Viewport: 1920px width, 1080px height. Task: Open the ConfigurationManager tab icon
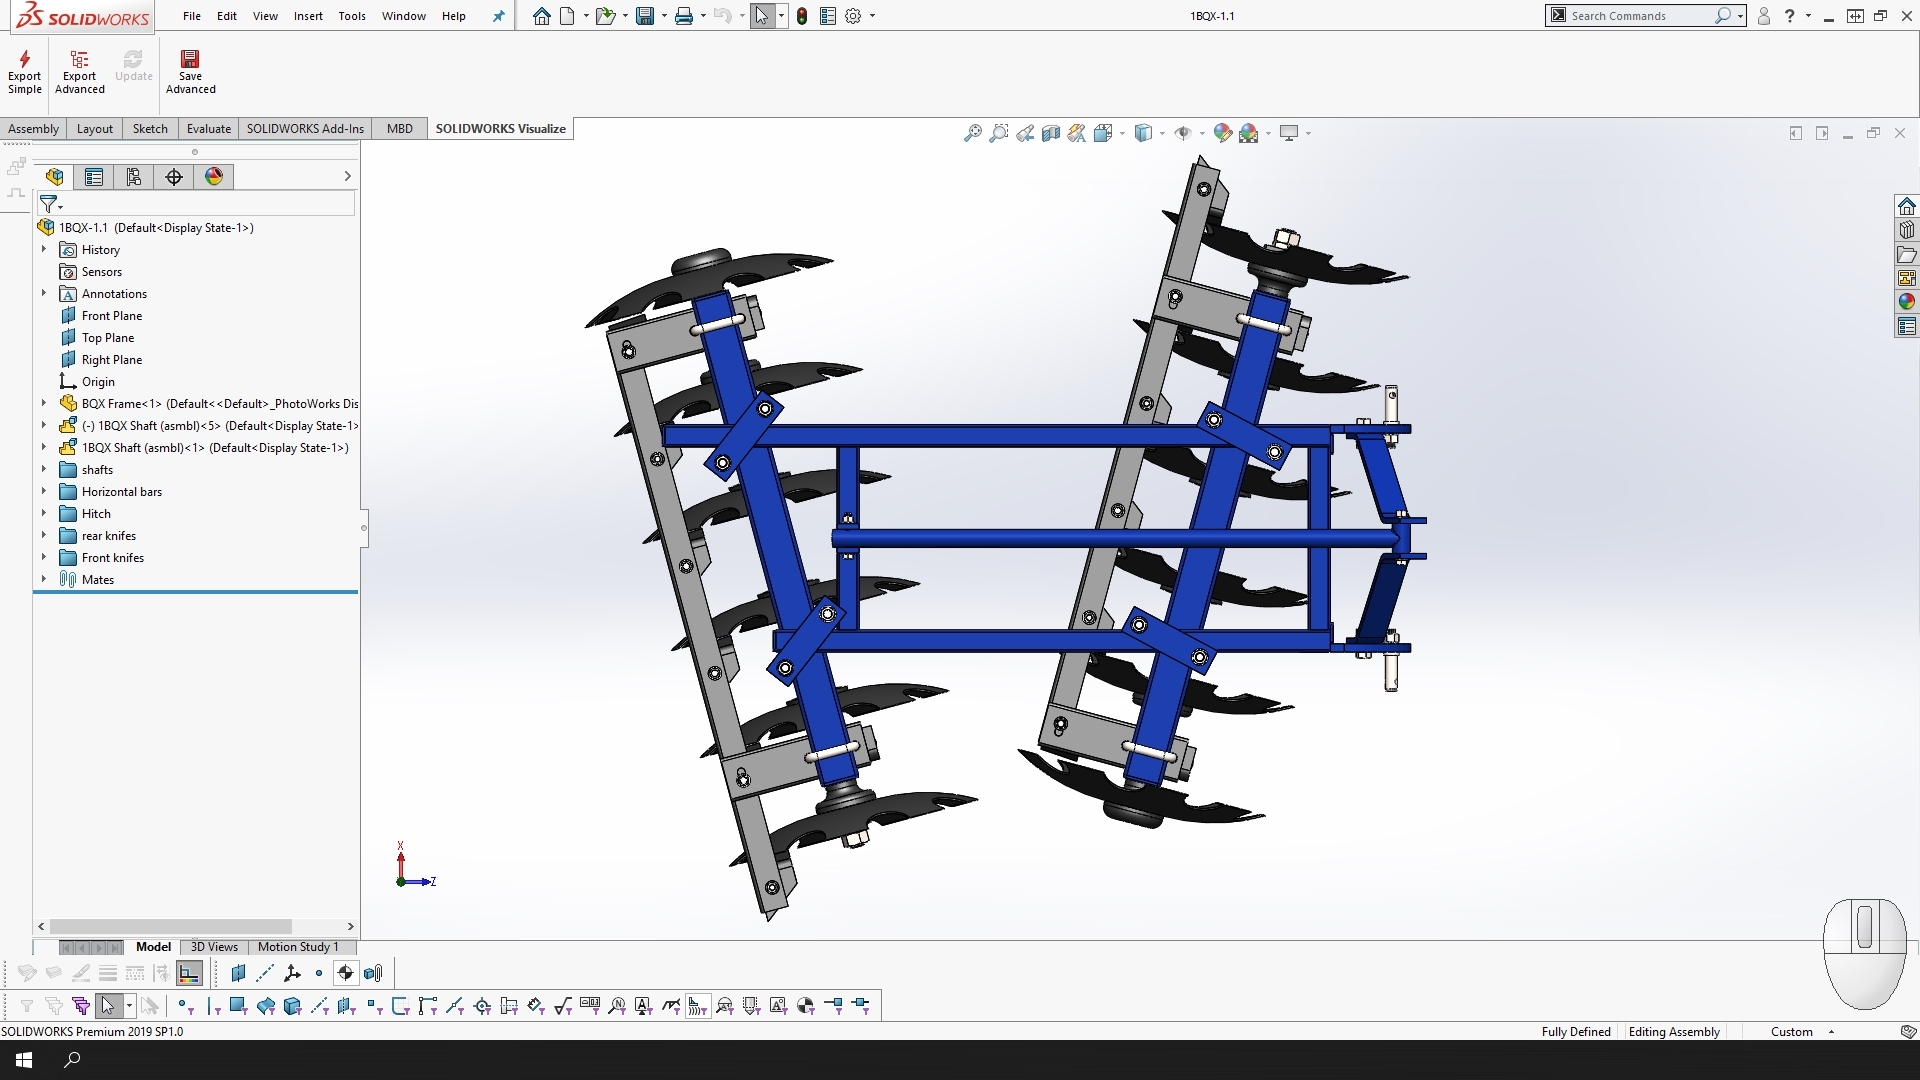pyautogui.click(x=134, y=177)
